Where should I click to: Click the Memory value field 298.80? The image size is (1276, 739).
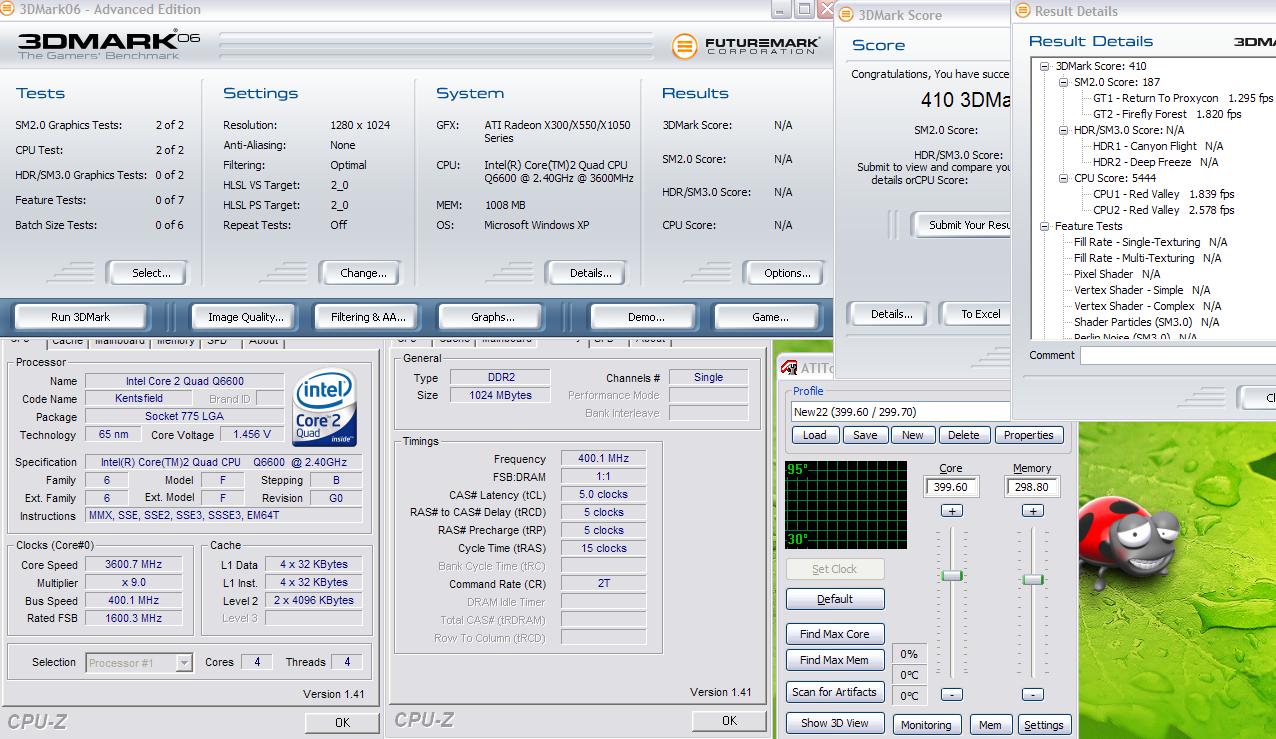[x=1033, y=487]
